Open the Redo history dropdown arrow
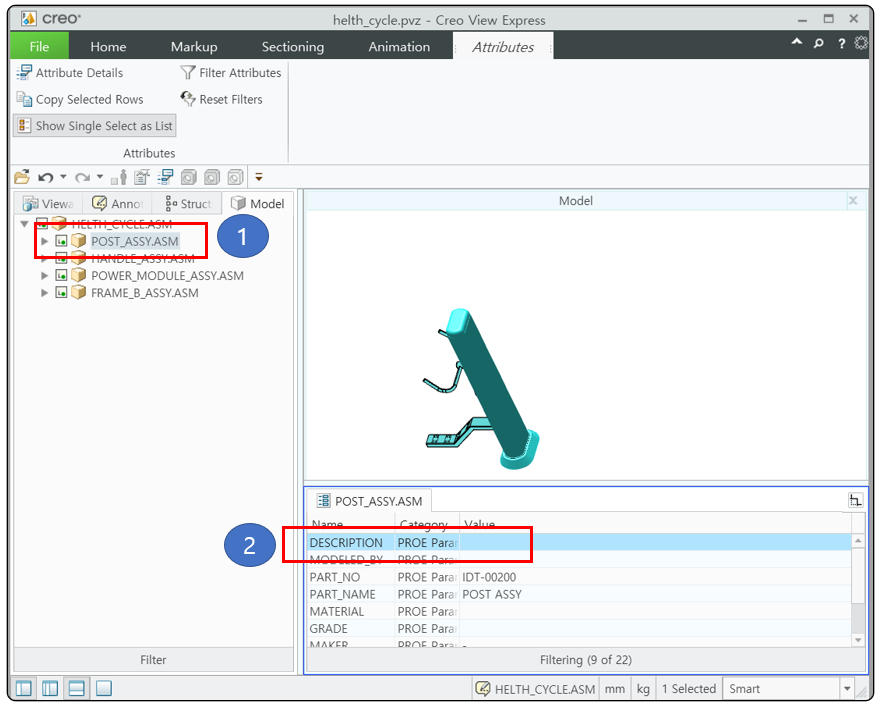The image size is (881, 707). tap(99, 177)
